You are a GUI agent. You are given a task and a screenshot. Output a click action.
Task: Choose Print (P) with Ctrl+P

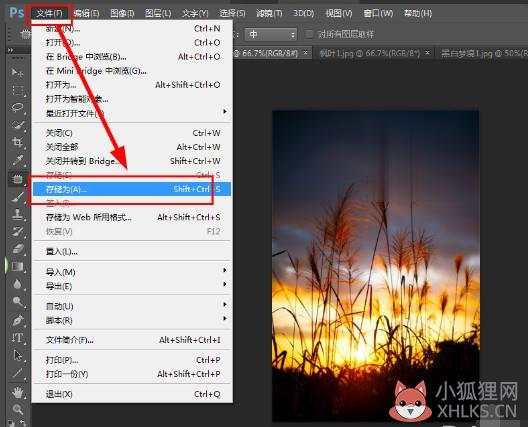click(x=131, y=360)
